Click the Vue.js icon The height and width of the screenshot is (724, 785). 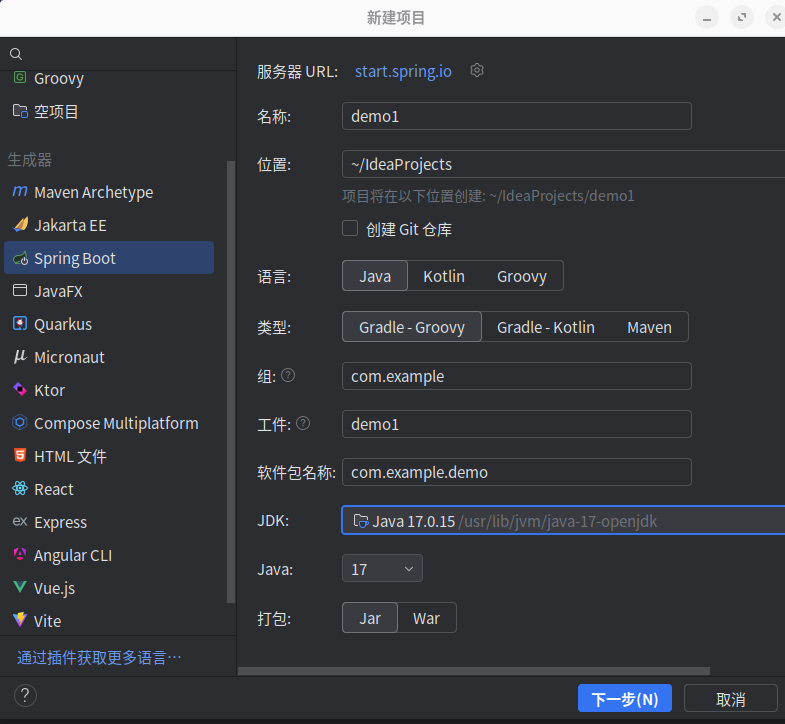[20, 587]
